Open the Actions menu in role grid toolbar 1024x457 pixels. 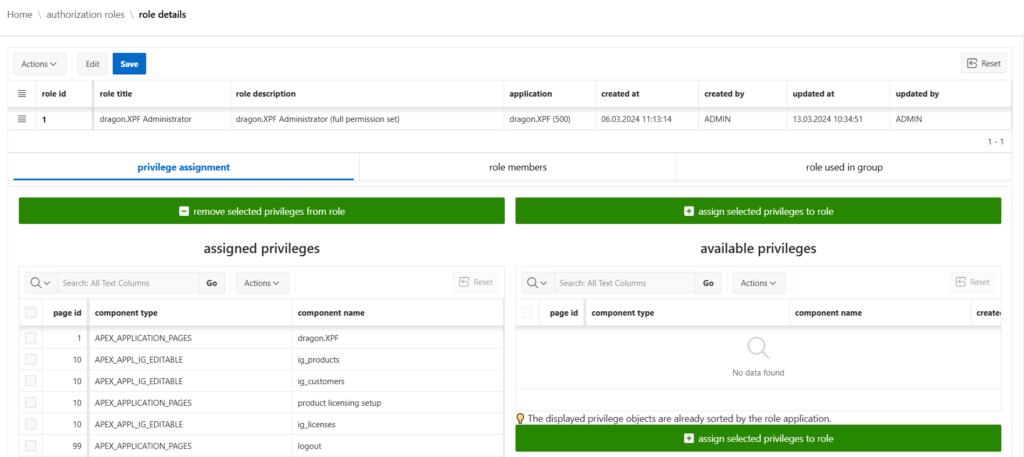coord(39,64)
